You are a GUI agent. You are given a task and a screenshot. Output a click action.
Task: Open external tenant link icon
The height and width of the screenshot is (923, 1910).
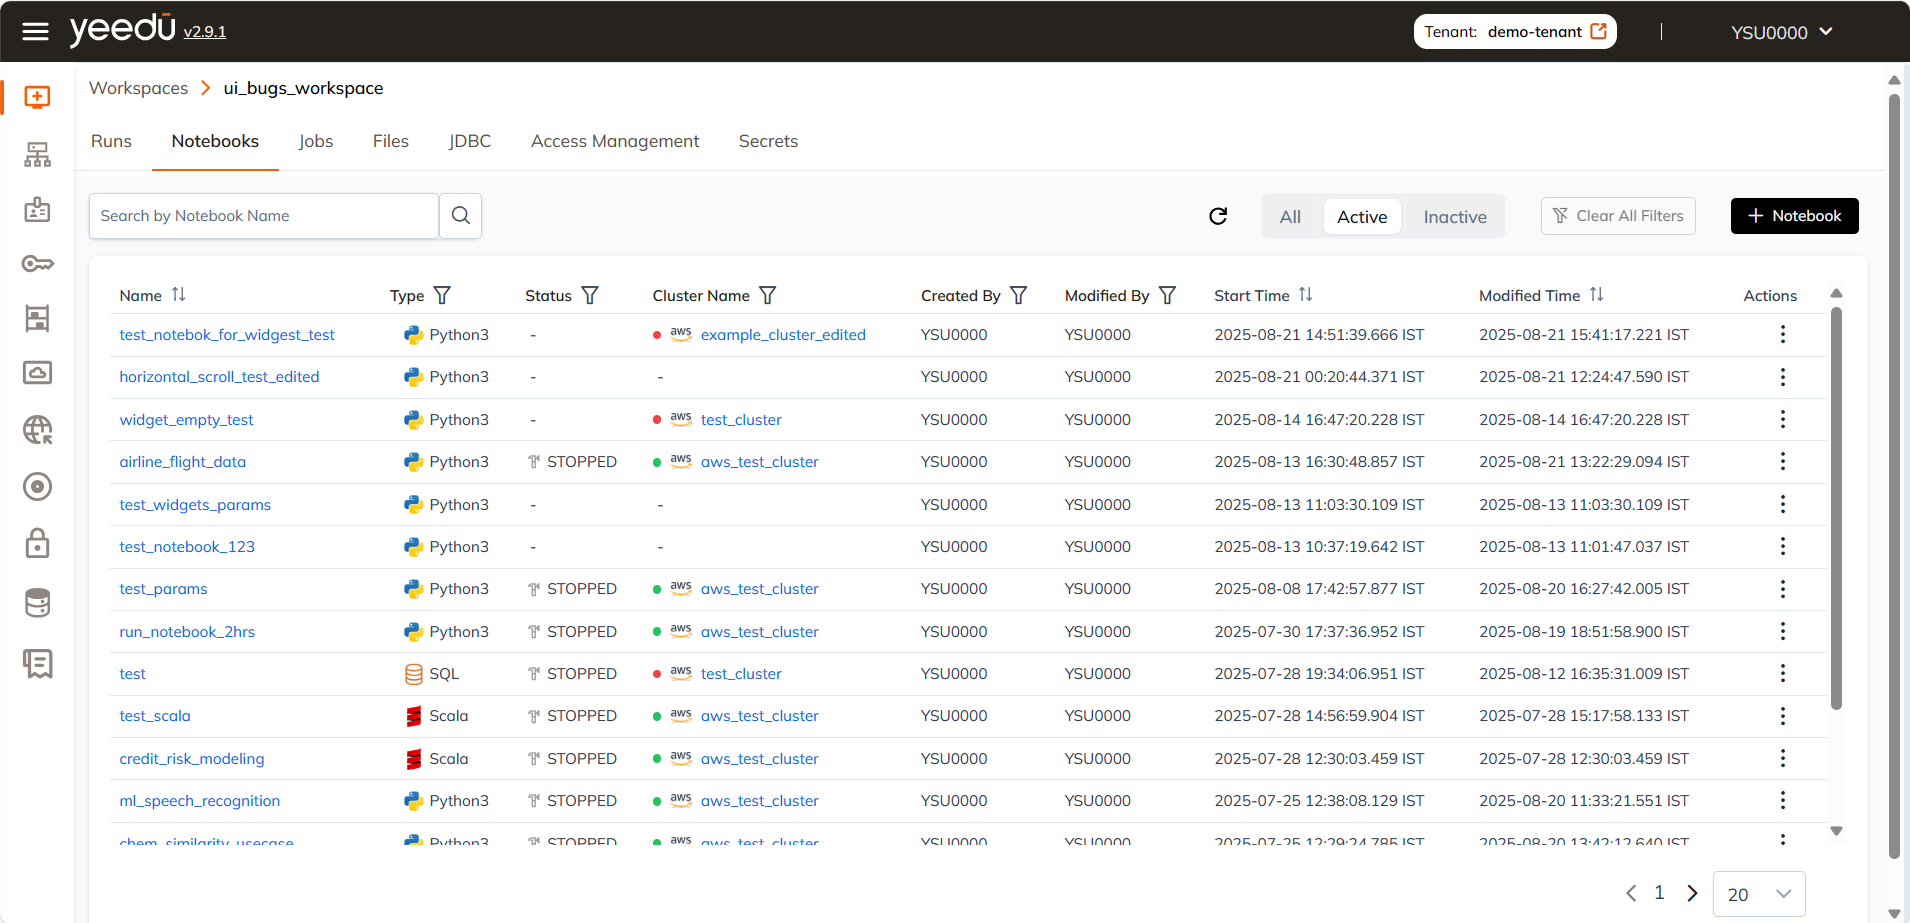tap(1599, 32)
